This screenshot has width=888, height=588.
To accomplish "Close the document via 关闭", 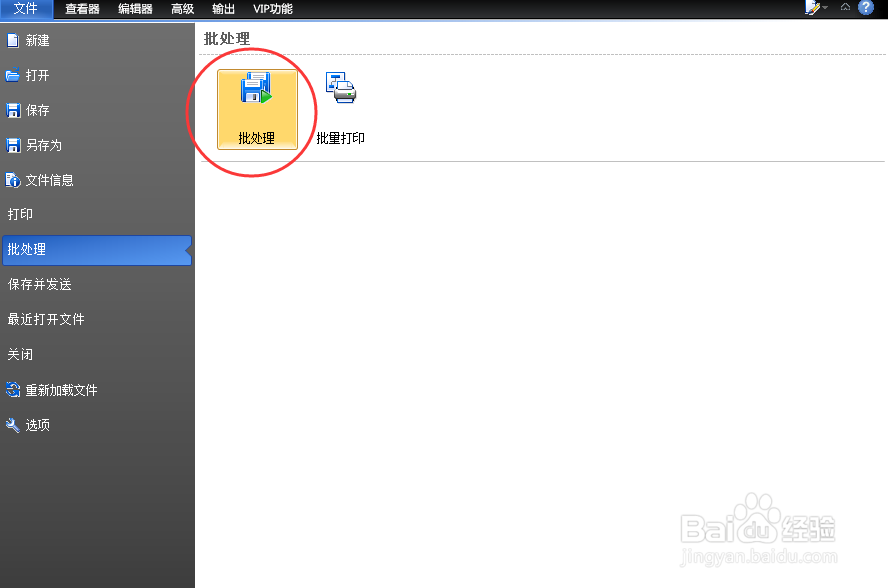I will pos(22,354).
